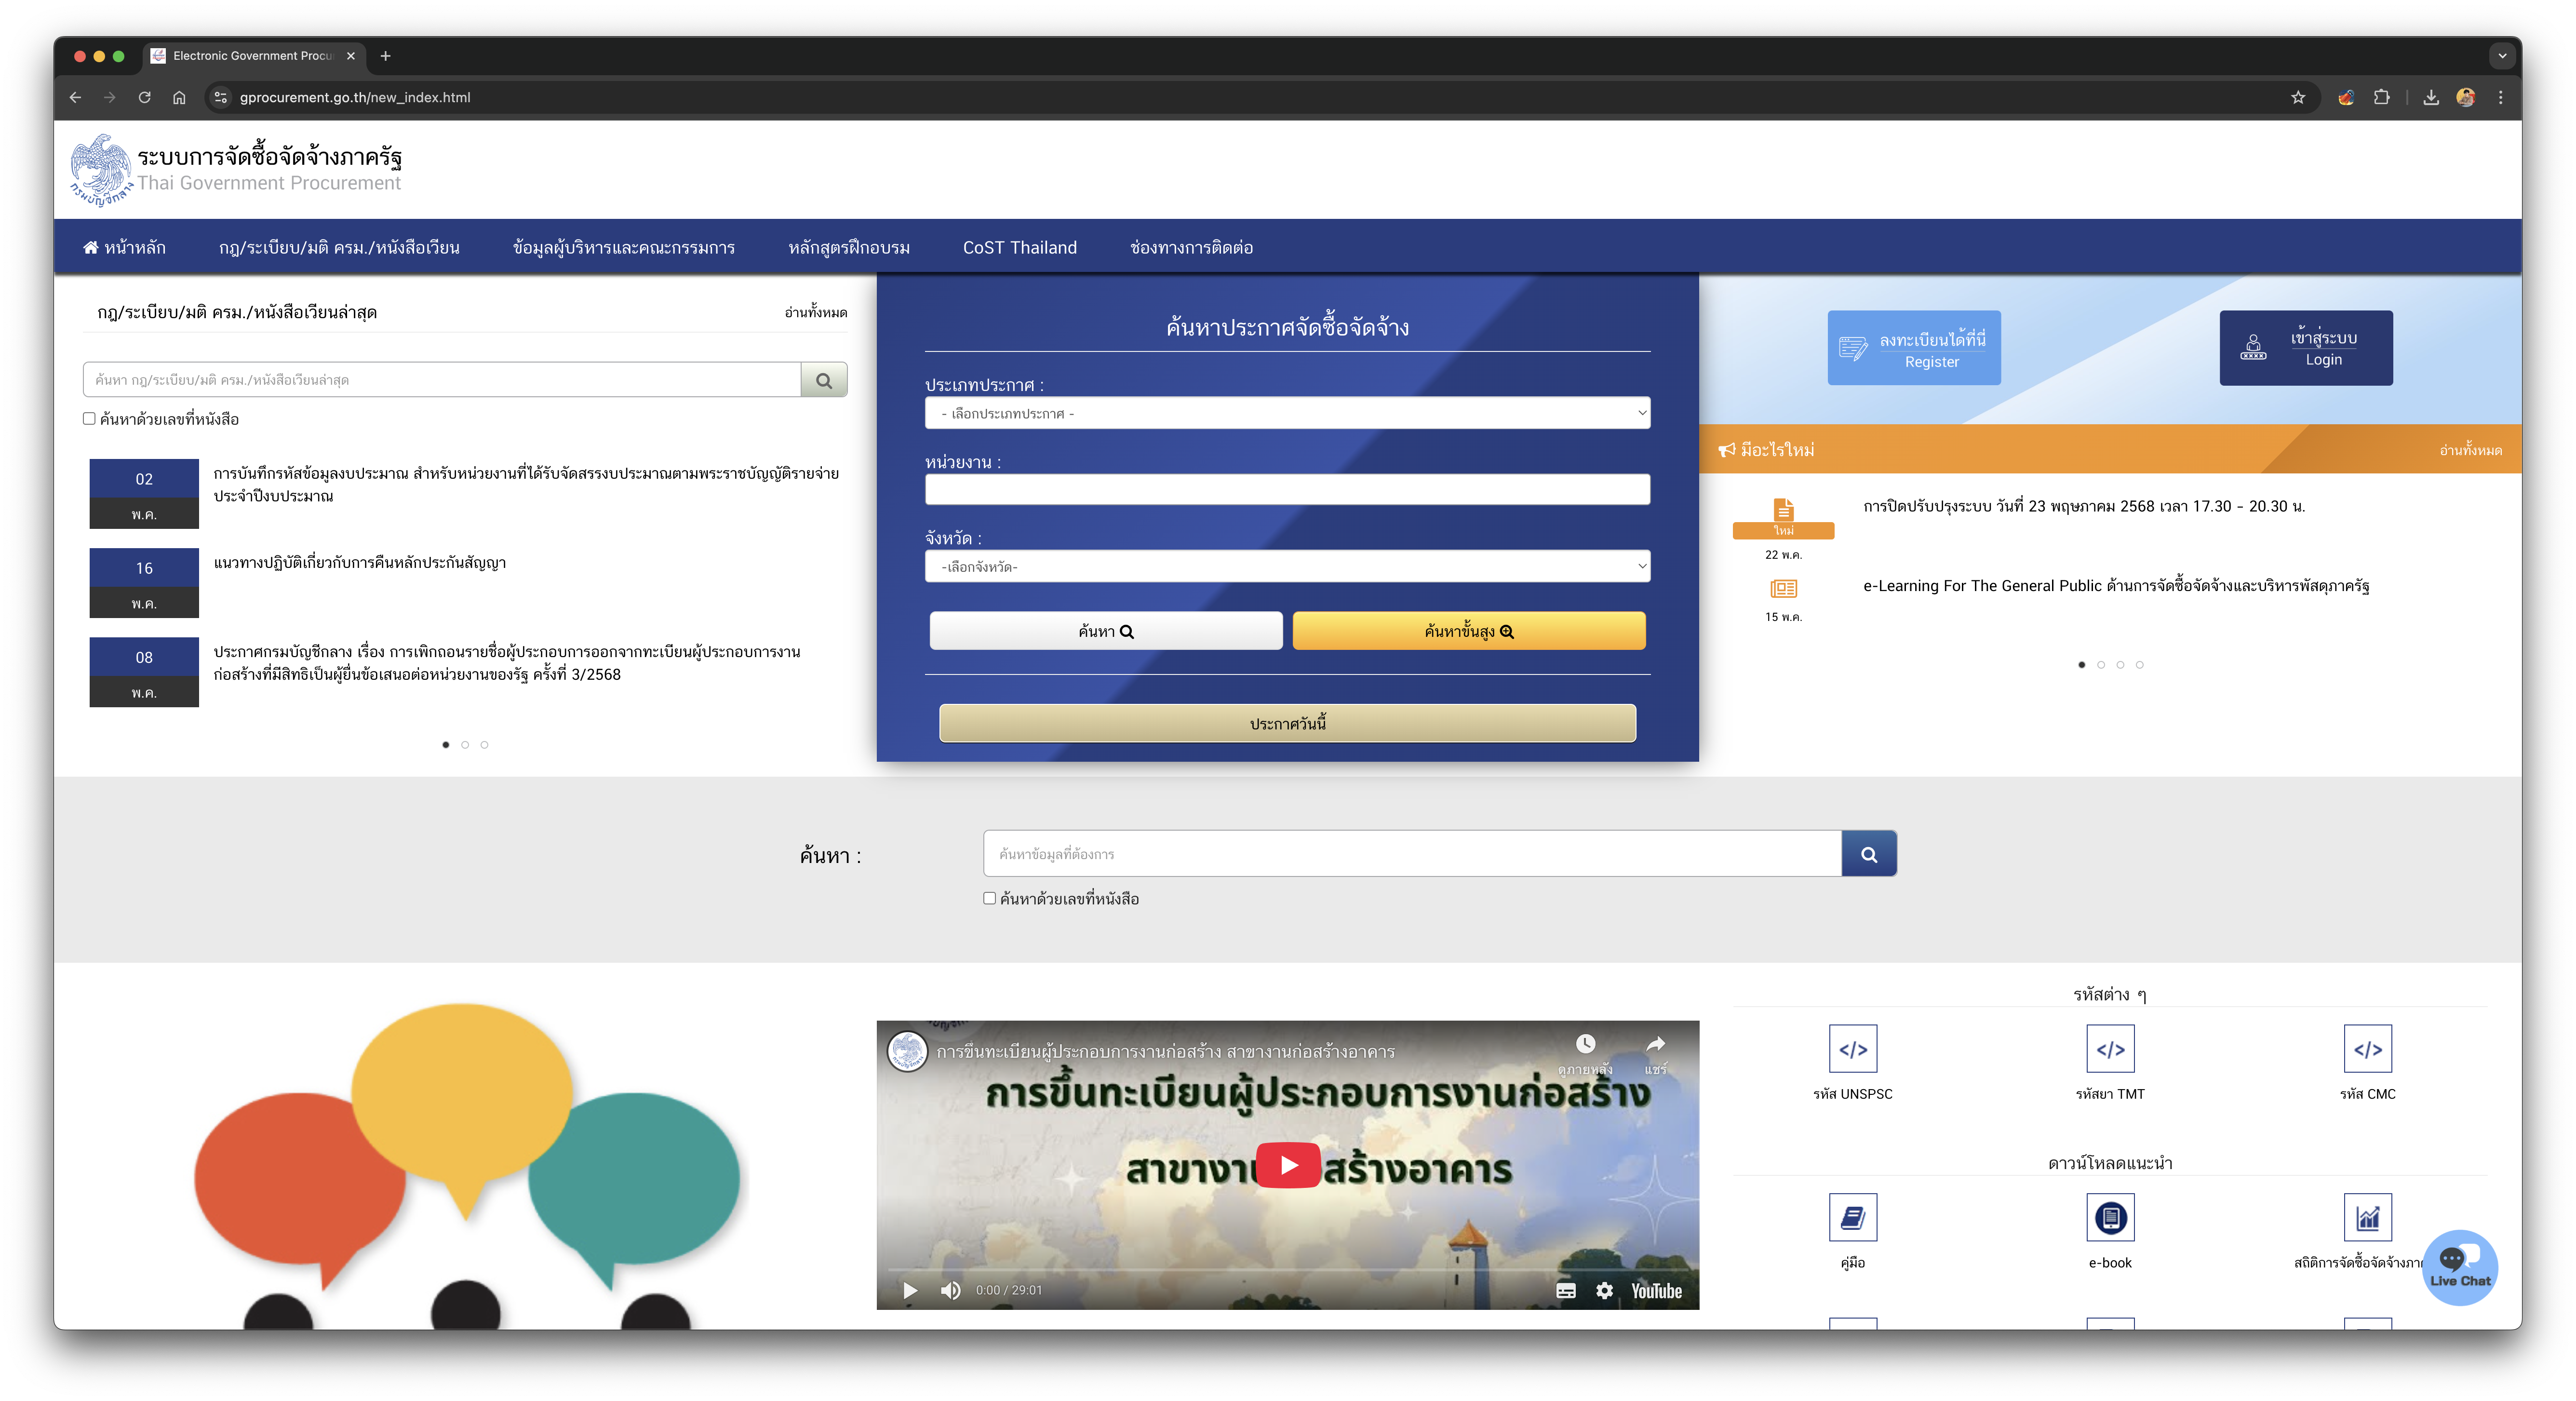The height and width of the screenshot is (1401, 2576).
Task: Open the e-Learning For The General Public item
Action: [x=2116, y=586]
